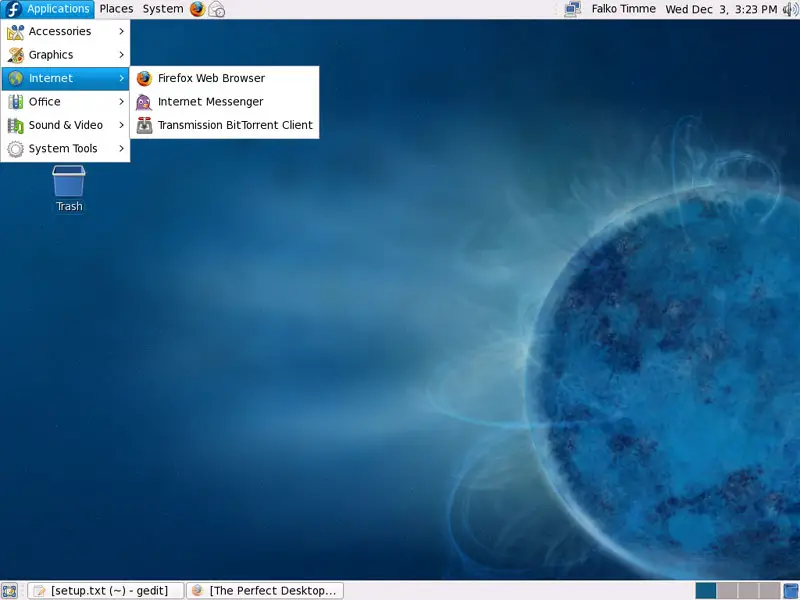Click the Fedora logo icon
Viewport: 800px width, 600px height.
coord(13,9)
